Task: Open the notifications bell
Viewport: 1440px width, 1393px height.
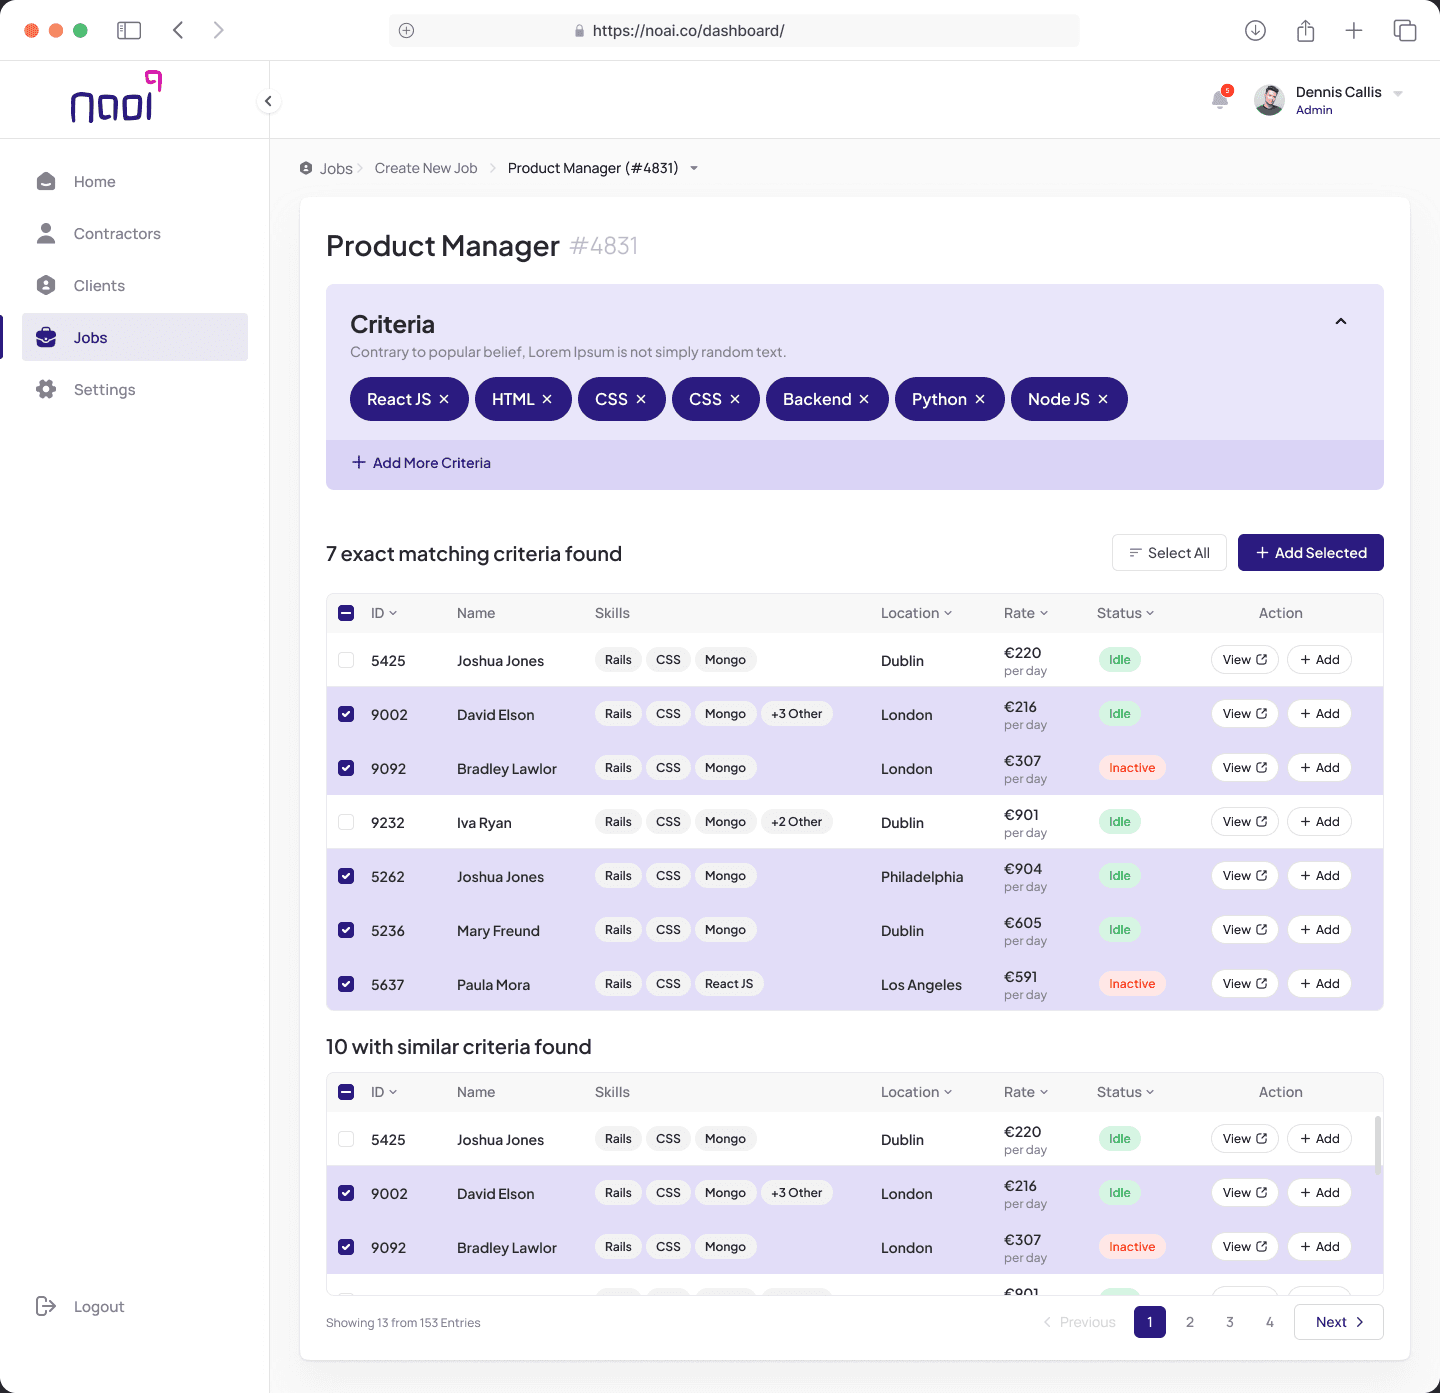Action: 1220,98
